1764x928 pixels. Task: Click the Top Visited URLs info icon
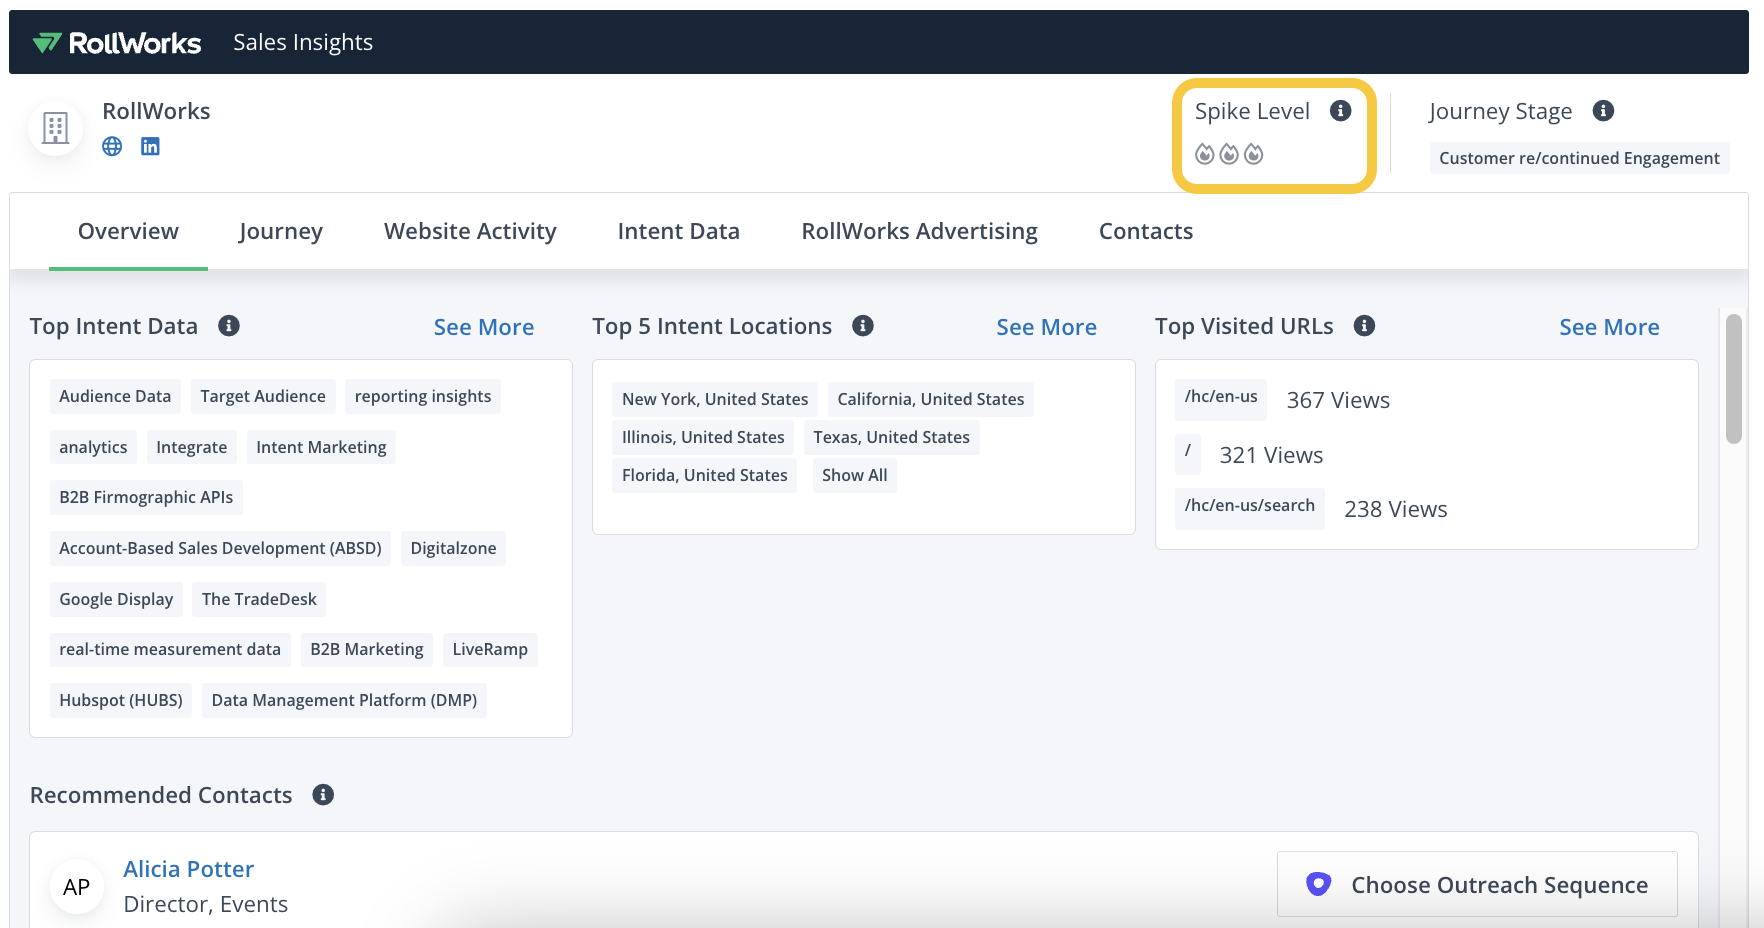coord(1364,326)
